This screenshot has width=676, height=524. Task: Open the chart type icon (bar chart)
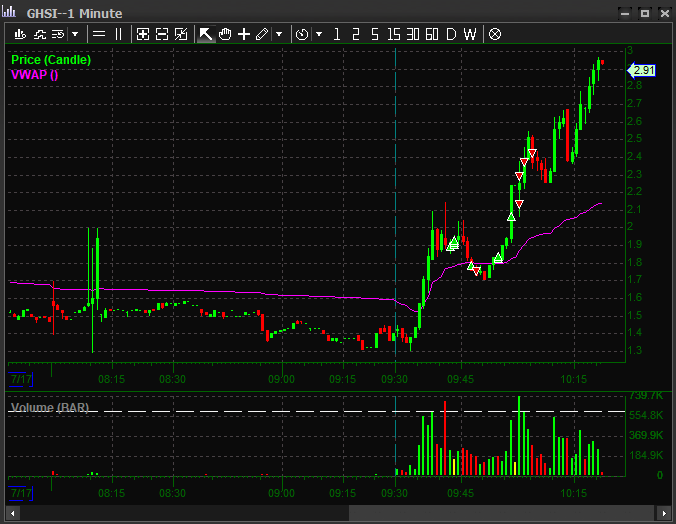click(20, 34)
